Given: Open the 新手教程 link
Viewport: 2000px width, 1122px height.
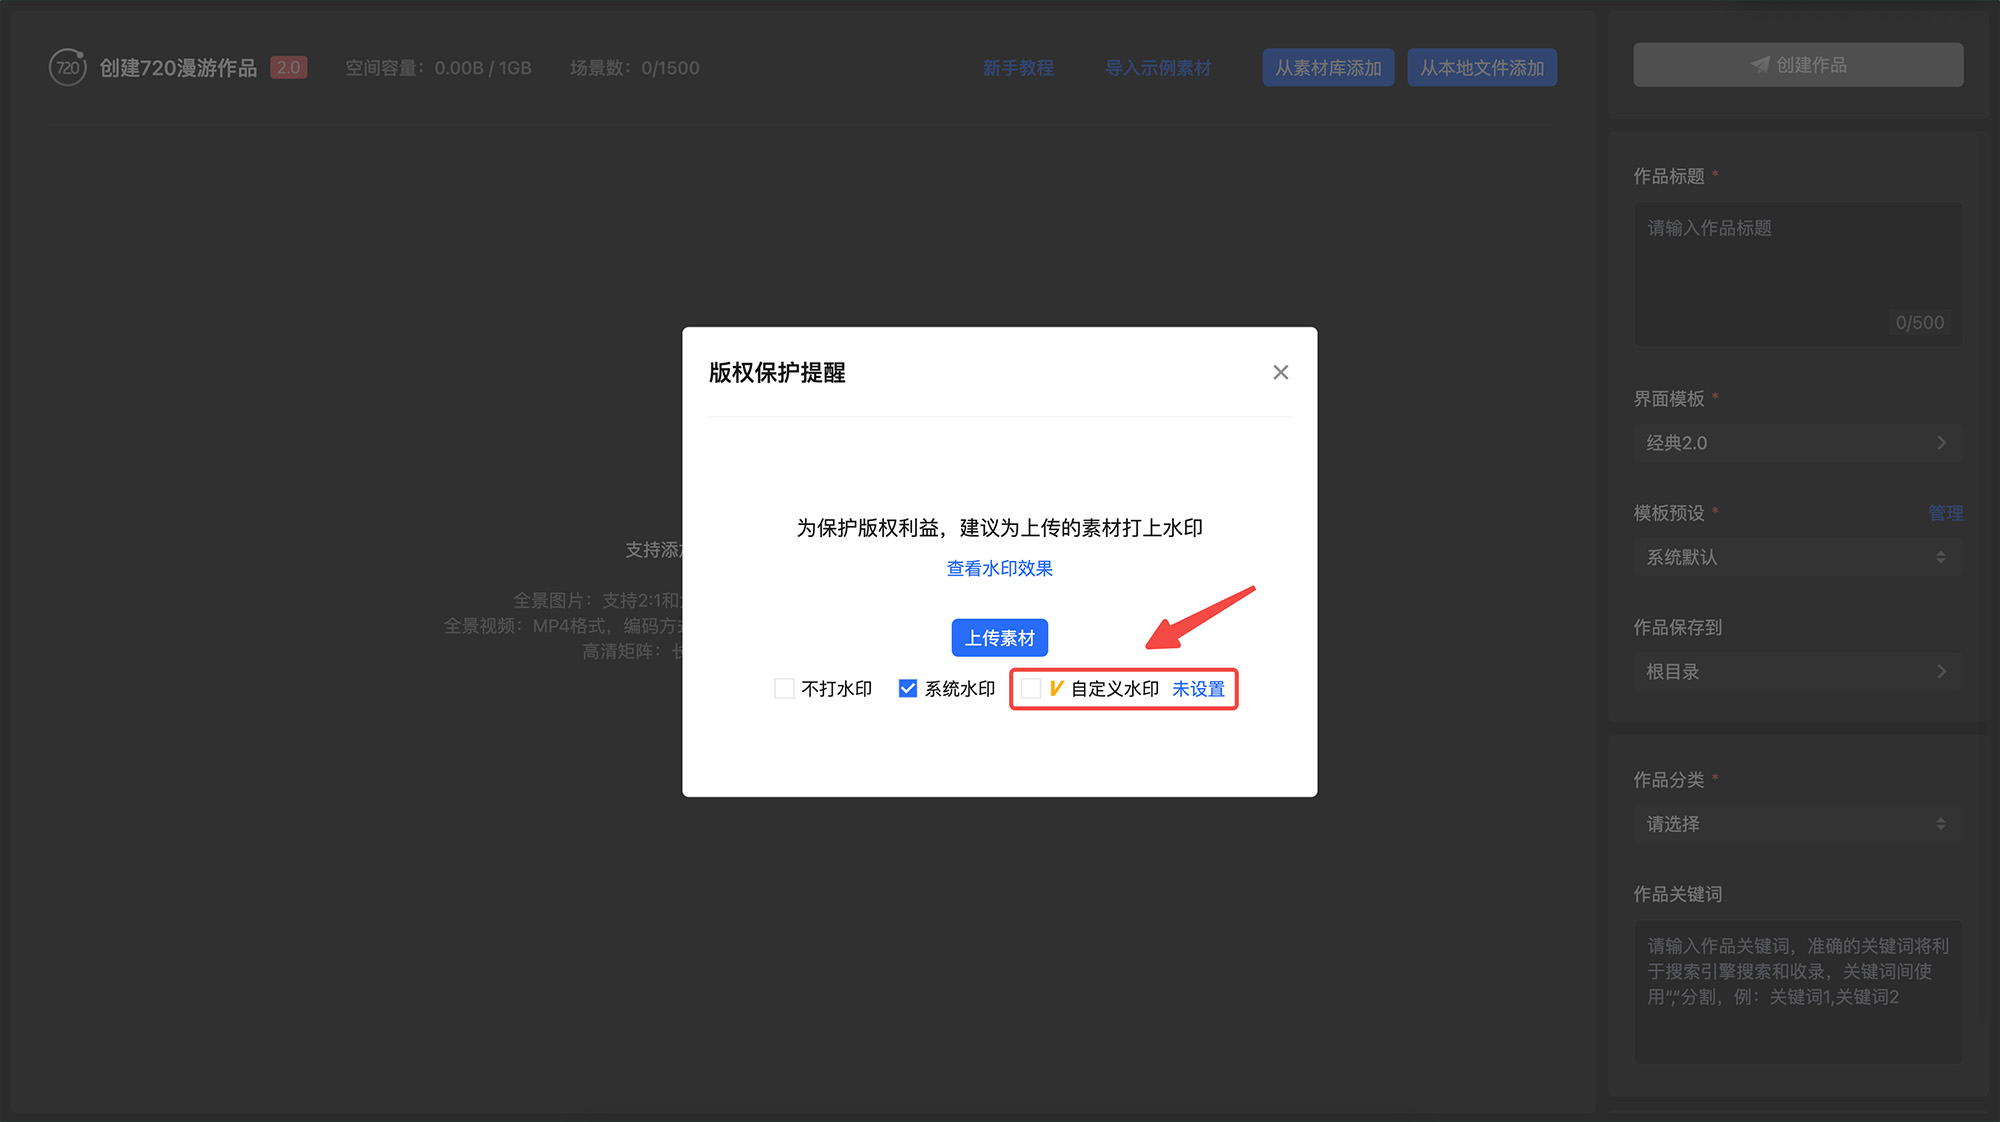Looking at the screenshot, I should (x=1018, y=68).
